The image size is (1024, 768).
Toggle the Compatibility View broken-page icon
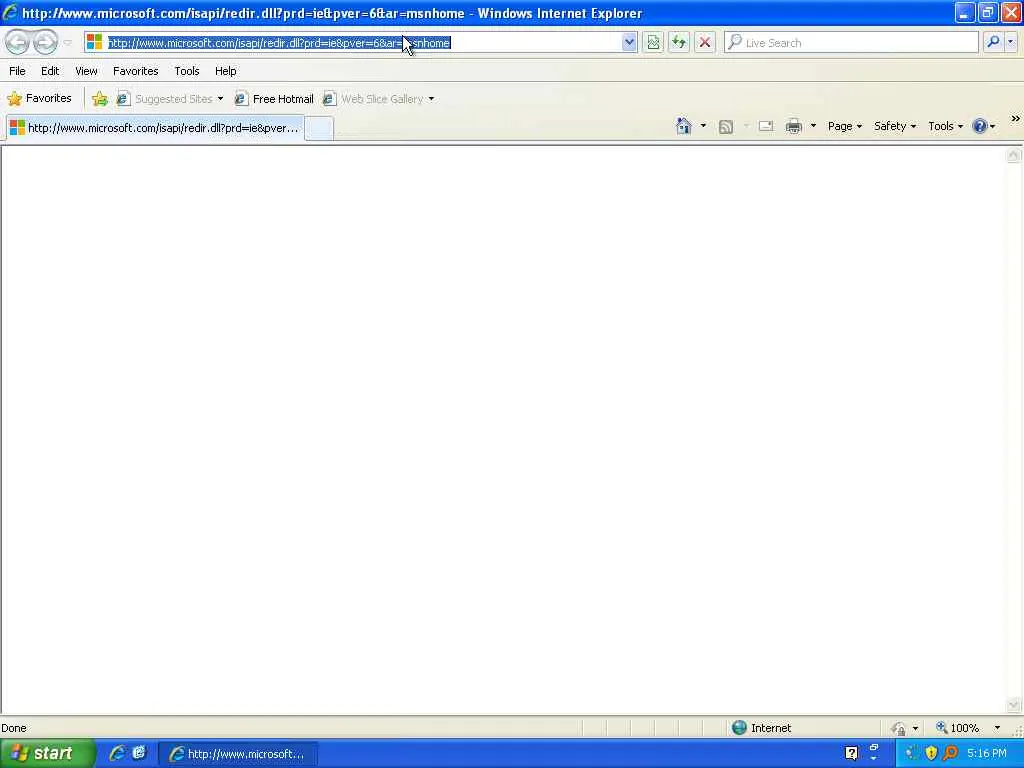(653, 42)
